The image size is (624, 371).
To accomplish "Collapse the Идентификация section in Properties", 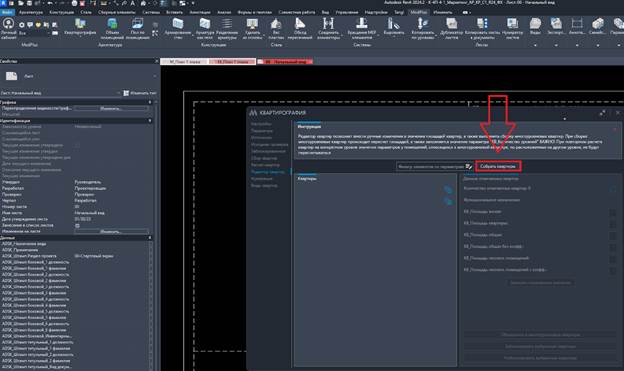I will (x=150, y=121).
